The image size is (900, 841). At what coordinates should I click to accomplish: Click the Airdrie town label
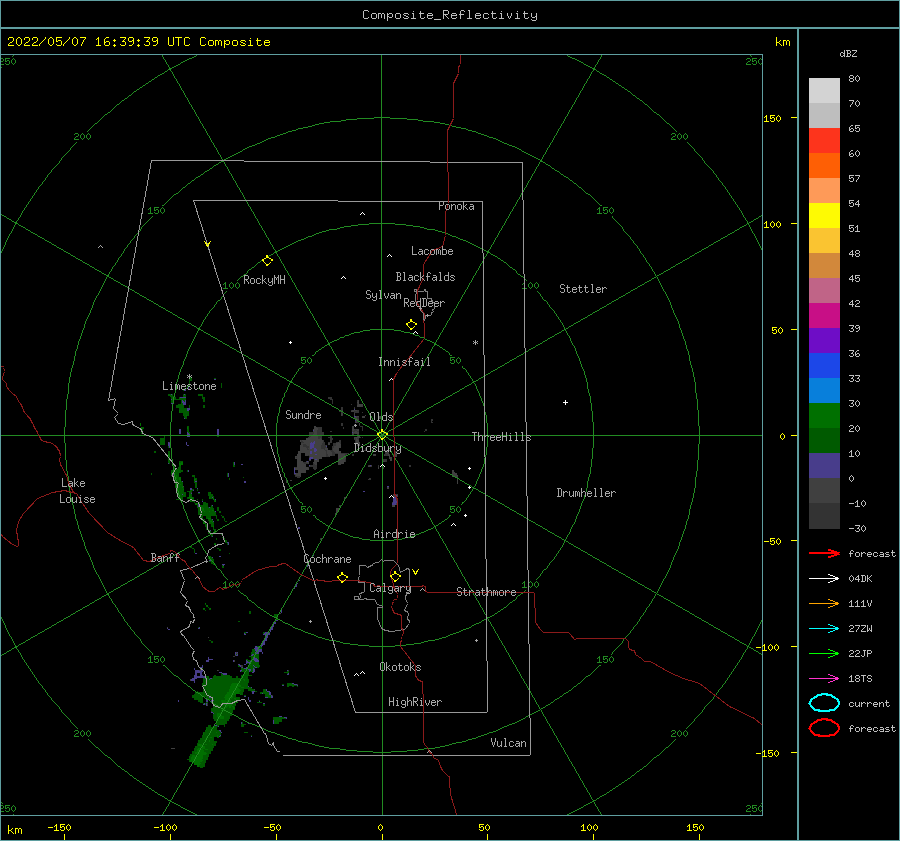pos(394,534)
